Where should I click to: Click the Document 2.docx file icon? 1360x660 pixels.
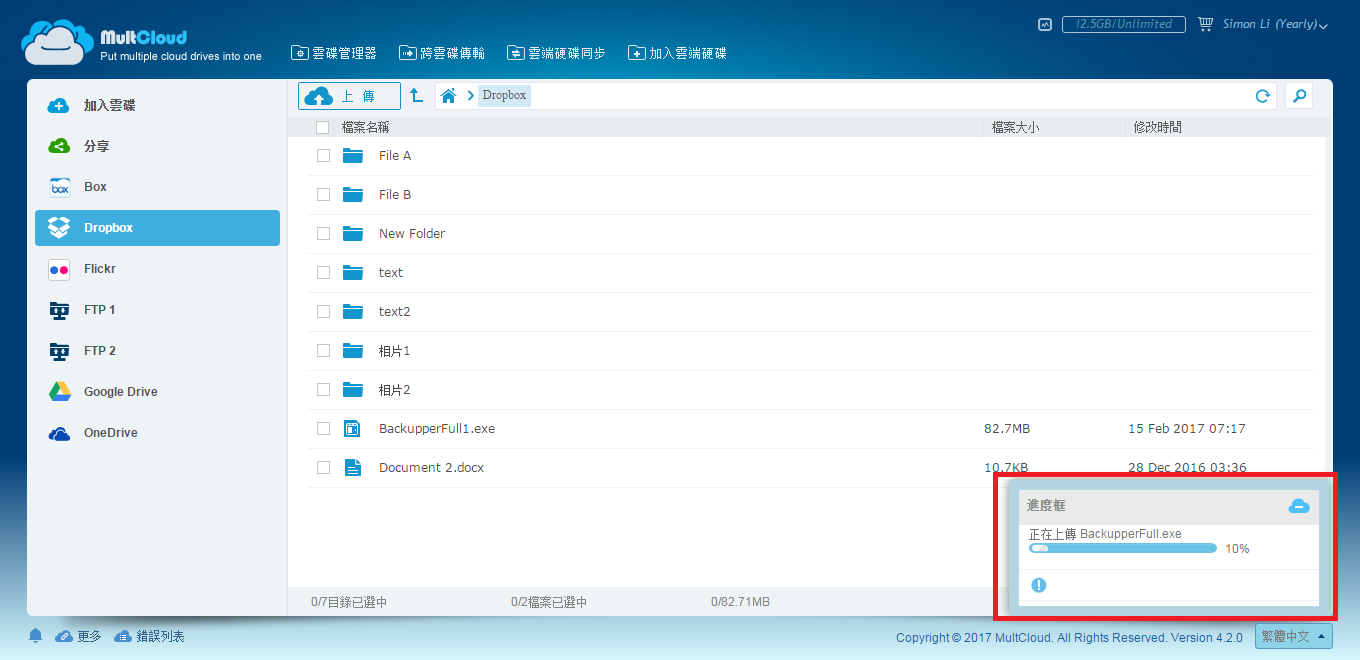click(352, 468)
